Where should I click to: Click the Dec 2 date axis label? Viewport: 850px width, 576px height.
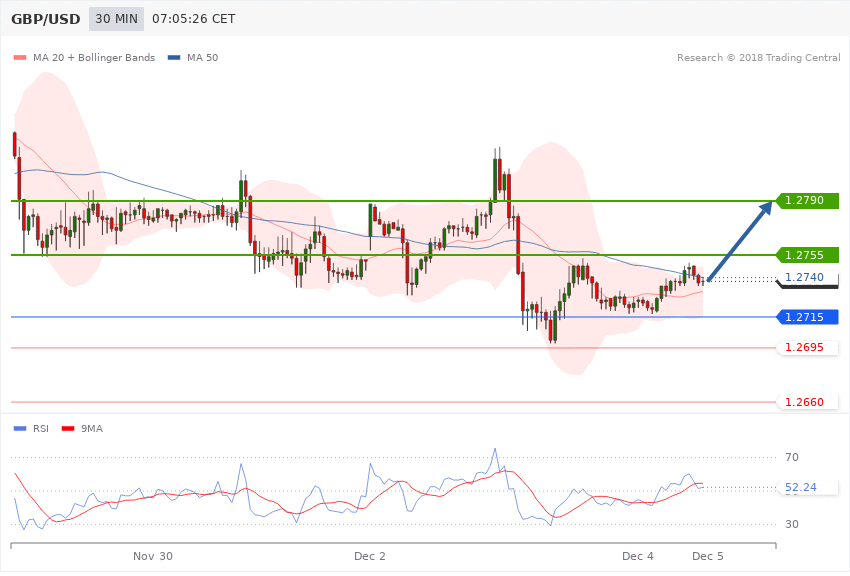370,556
